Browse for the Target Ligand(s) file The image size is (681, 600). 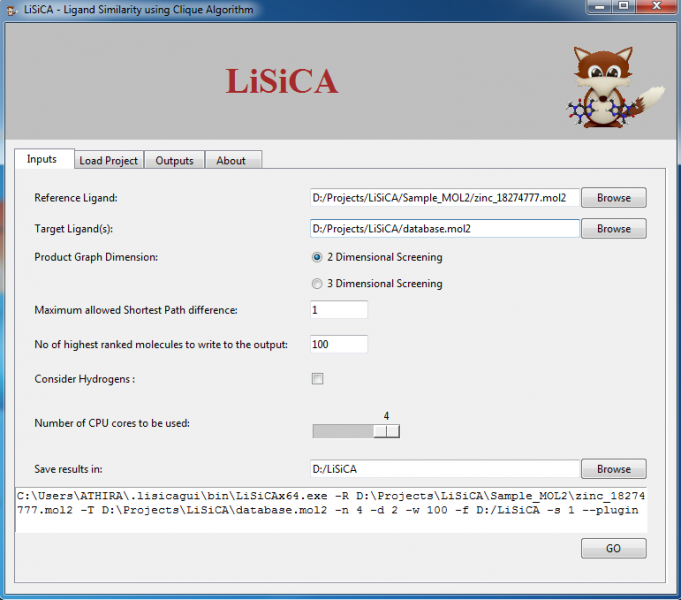[613, 229]
